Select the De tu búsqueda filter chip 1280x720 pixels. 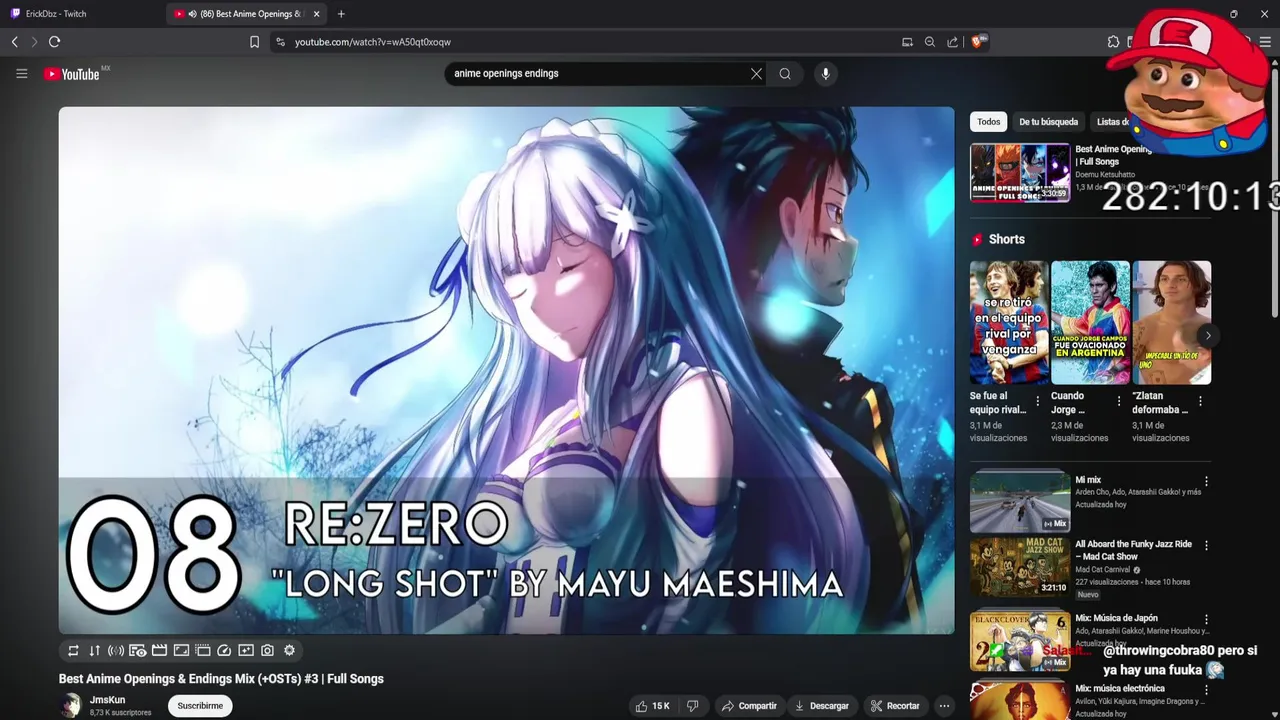click(1048, 122)
